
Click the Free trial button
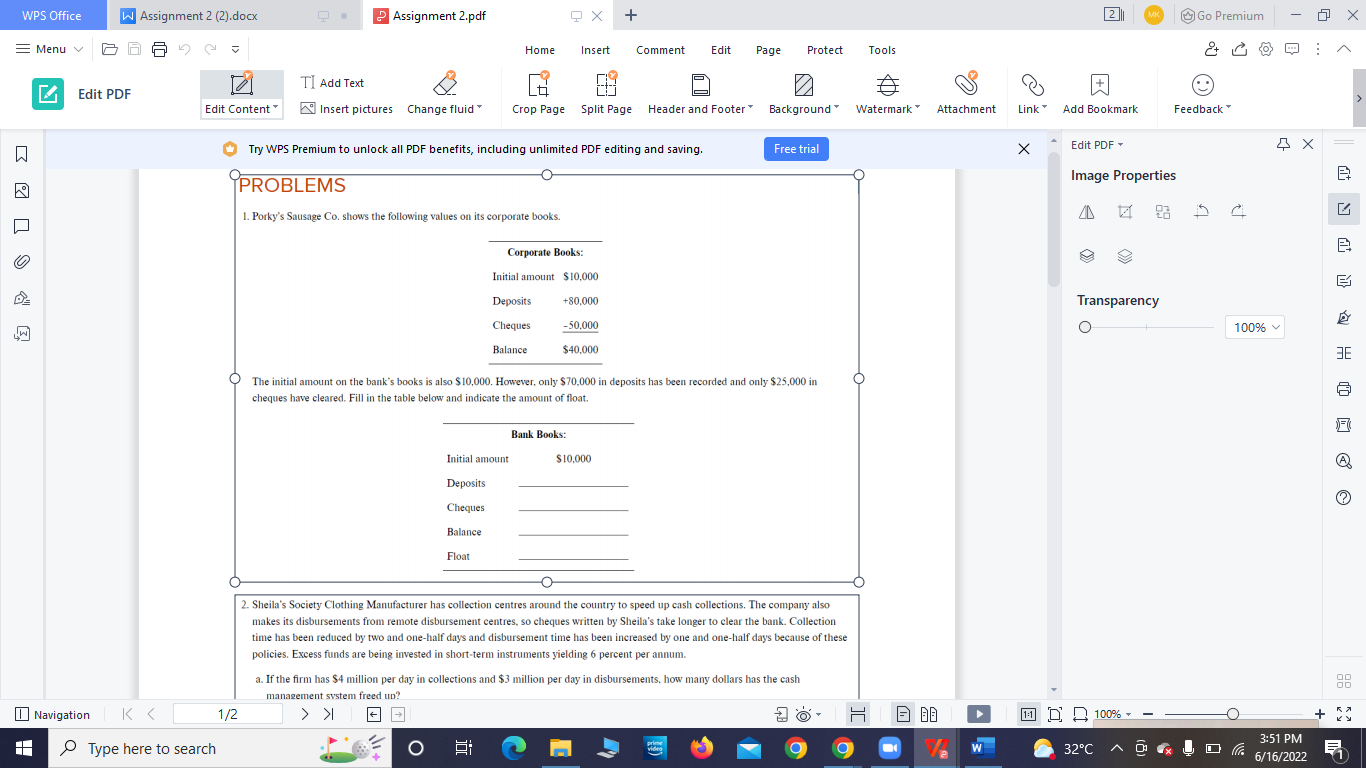796,148
